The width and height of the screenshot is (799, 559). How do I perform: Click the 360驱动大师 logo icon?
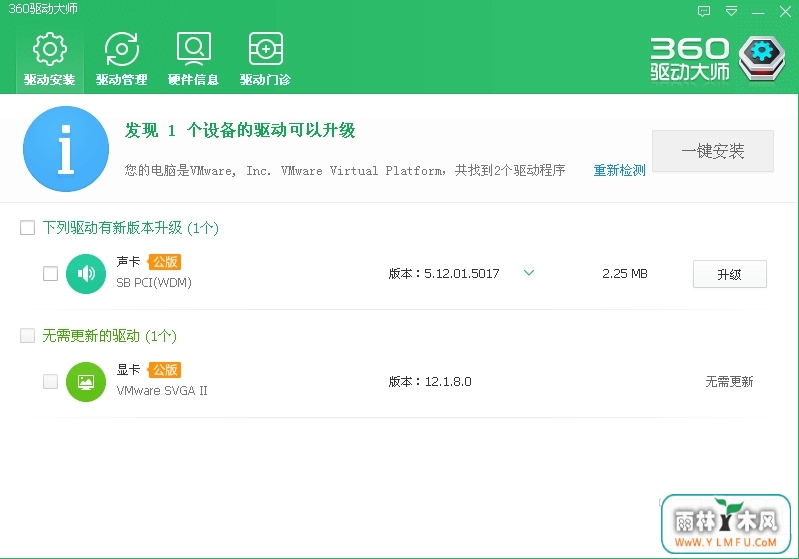click(x=762, y=58)
